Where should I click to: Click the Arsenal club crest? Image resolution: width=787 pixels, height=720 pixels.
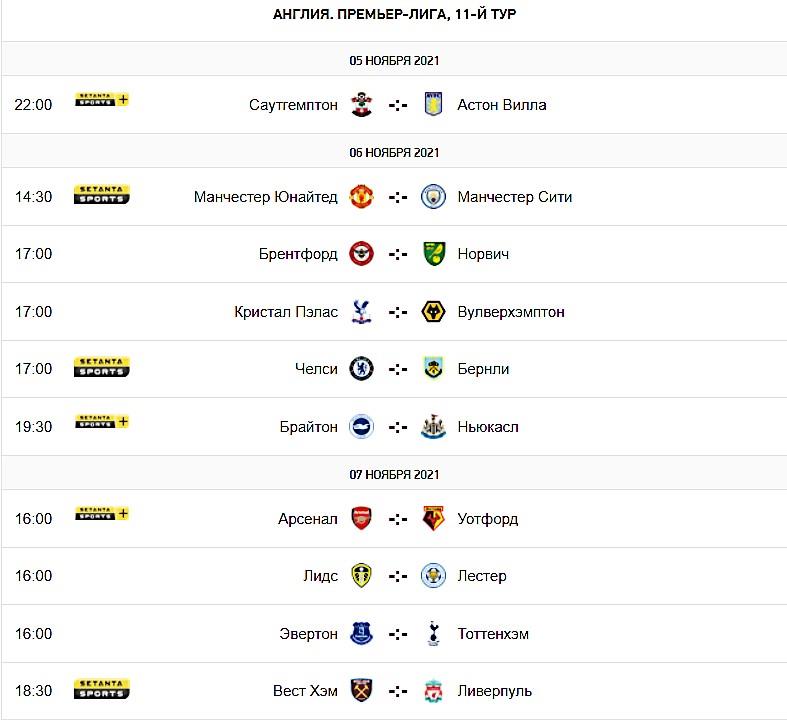click(361, 519)
